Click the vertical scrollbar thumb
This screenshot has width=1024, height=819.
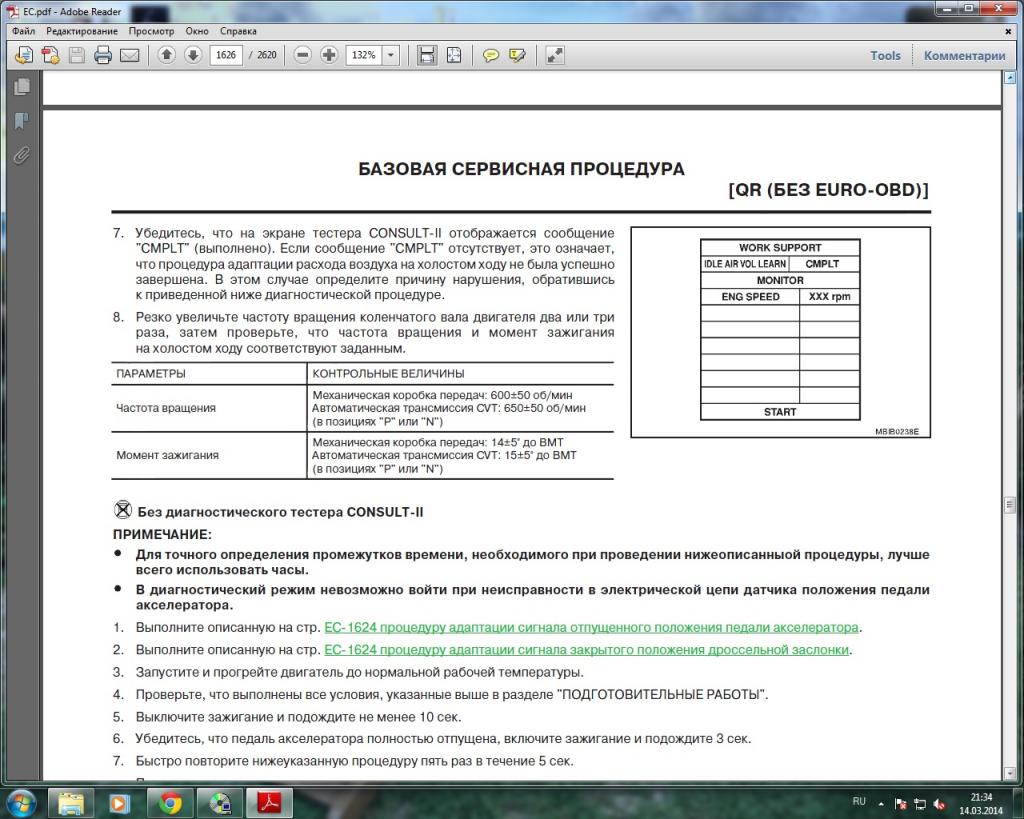click(1010, 504)
